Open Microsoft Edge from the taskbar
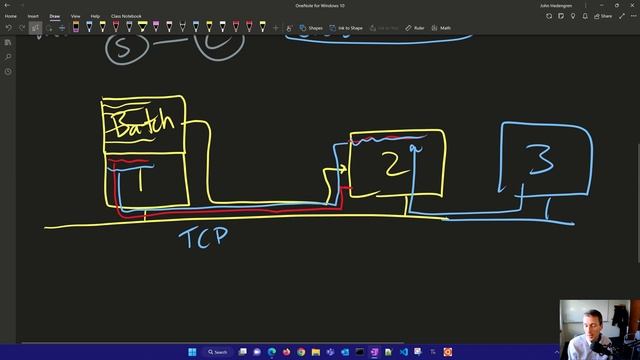This screenshot has height=360, width=640. click(x=272, y=352)
